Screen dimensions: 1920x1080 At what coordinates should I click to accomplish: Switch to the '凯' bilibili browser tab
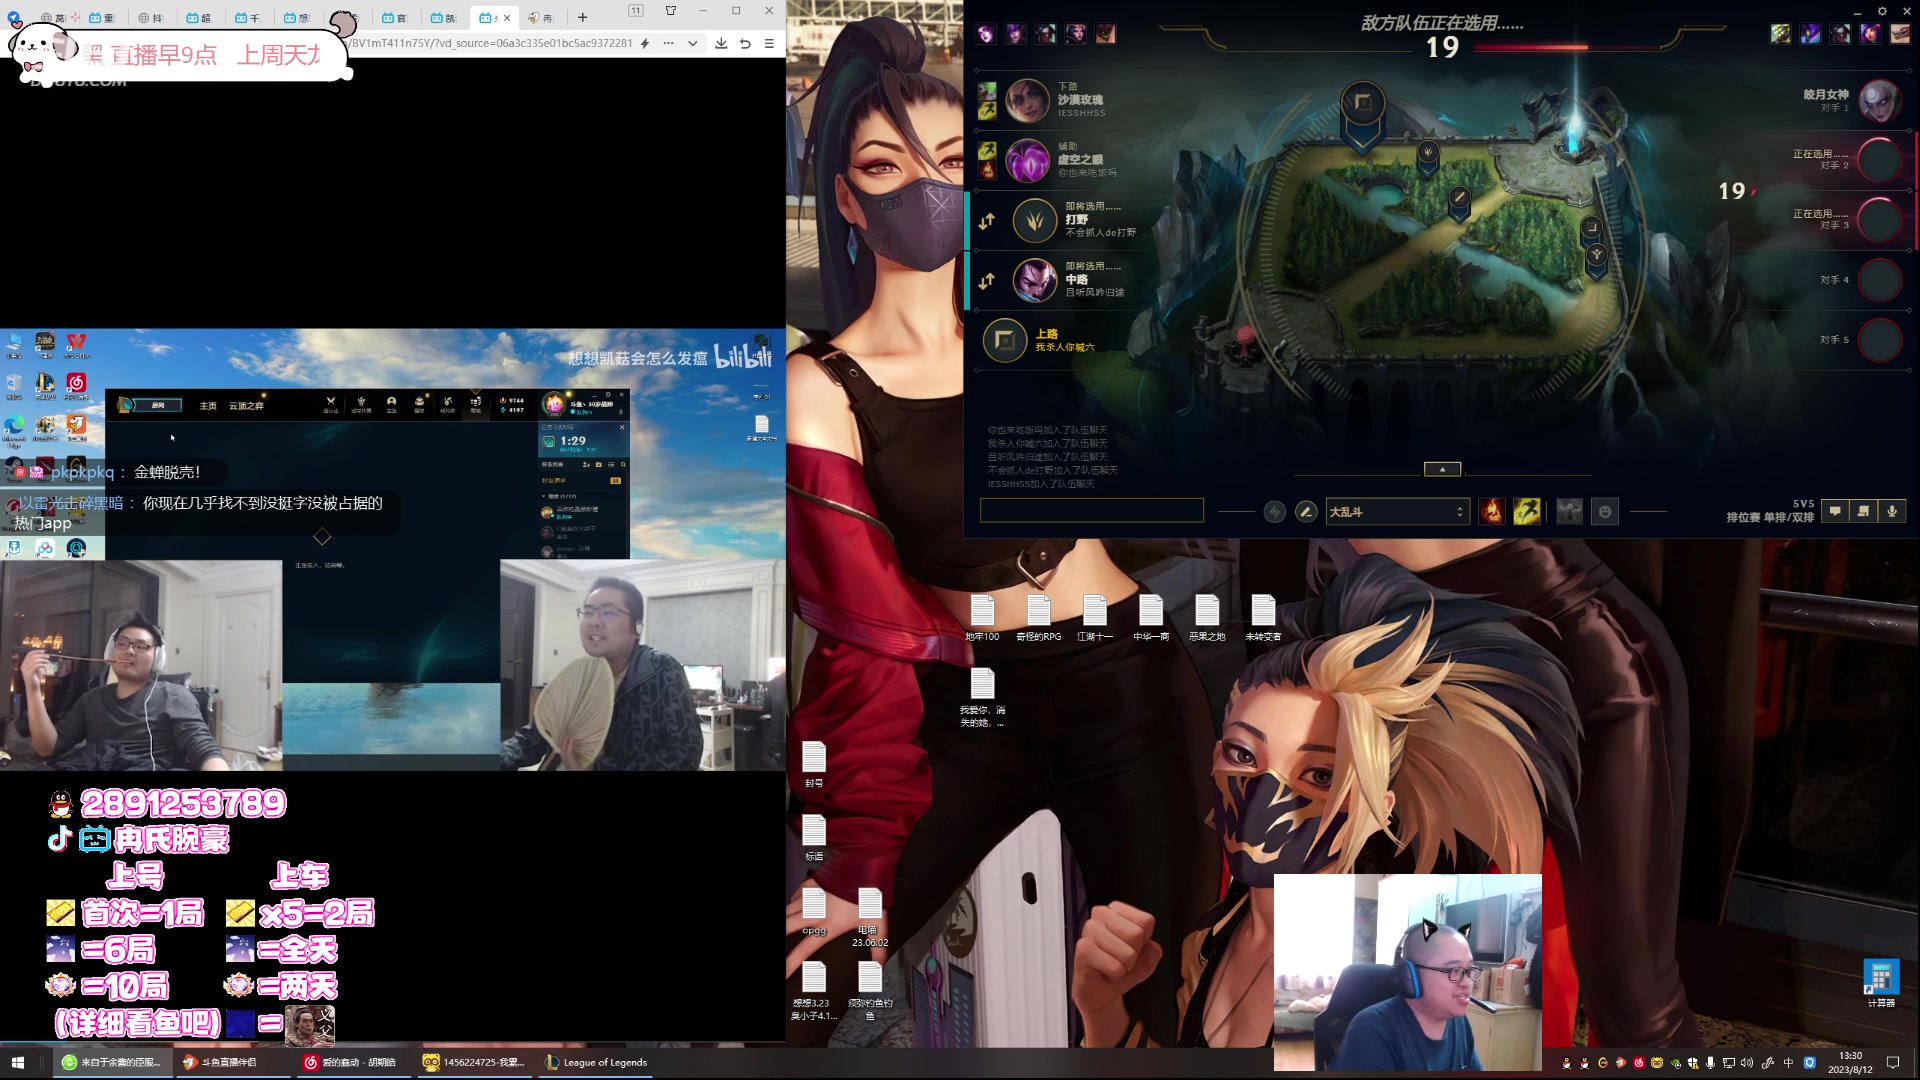tap(443, 17)
